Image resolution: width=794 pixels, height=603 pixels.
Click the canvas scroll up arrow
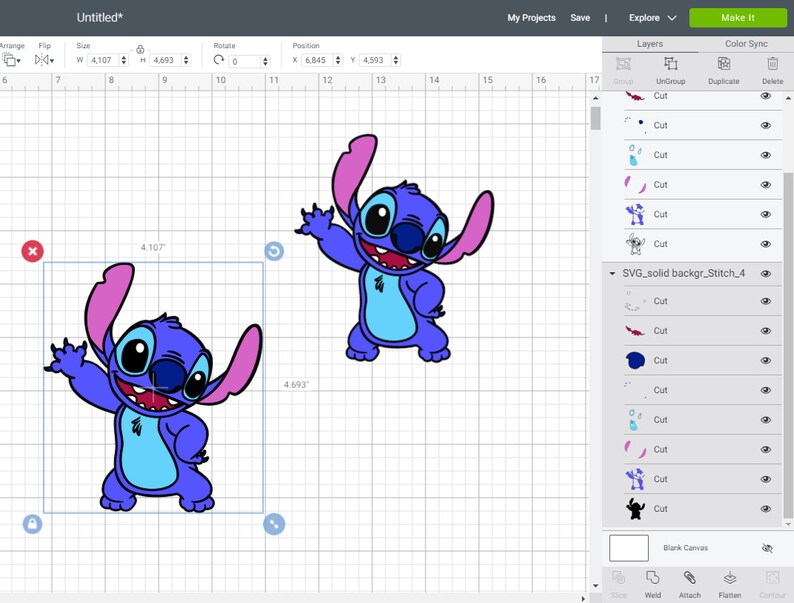596,97
